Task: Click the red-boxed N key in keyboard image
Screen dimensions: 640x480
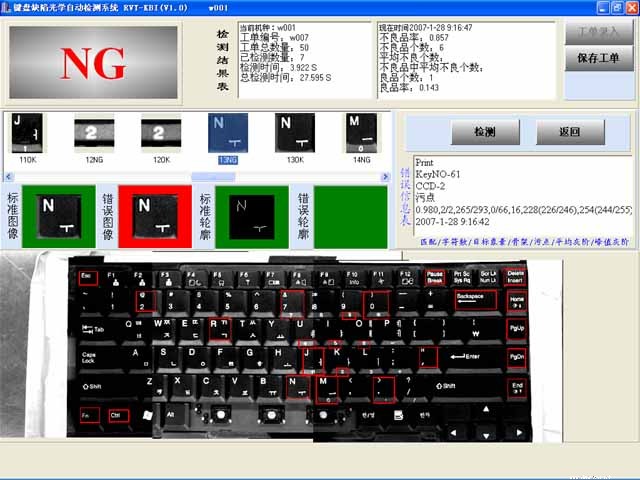Action: 298,387
